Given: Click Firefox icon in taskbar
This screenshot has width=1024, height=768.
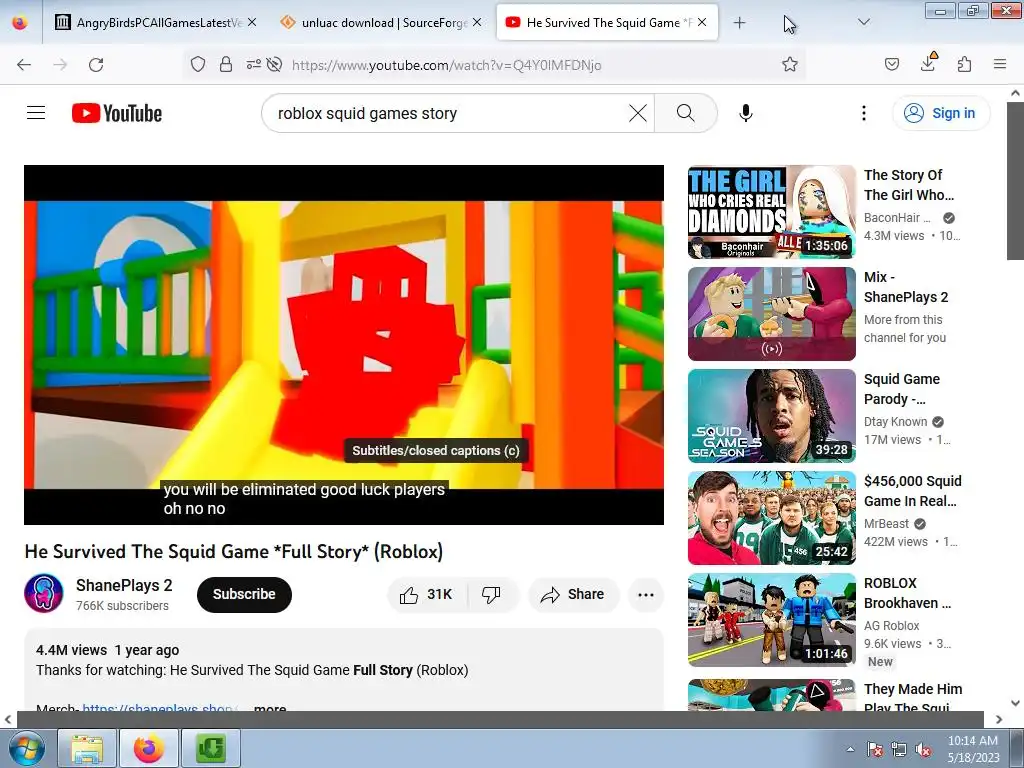Looking at the screenshot, I should tap(149, 748).
